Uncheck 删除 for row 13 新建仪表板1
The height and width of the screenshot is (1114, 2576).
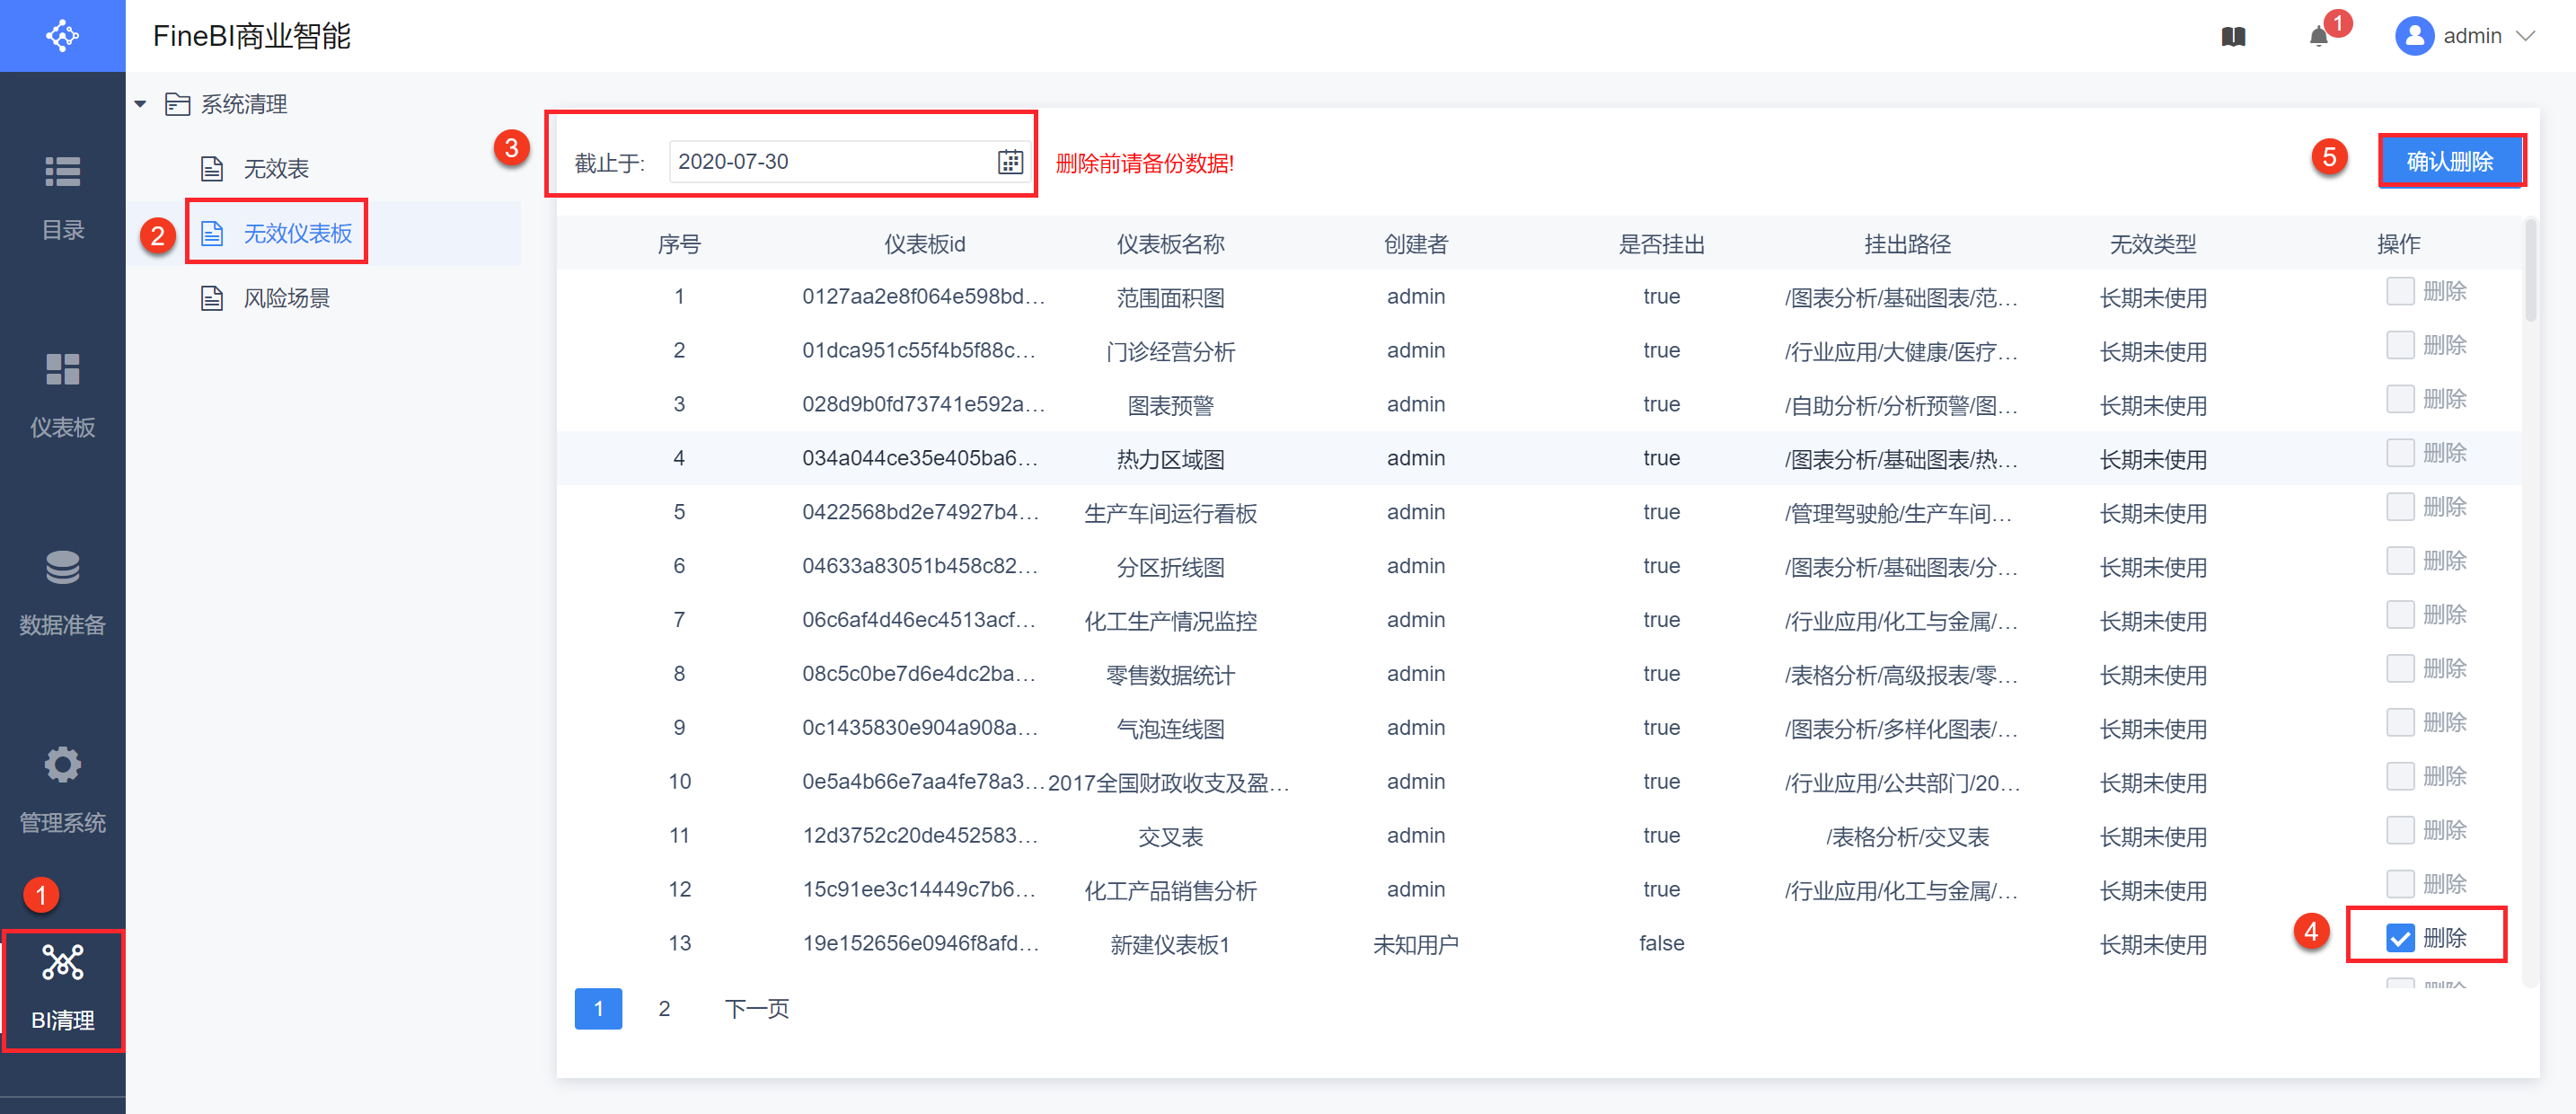2400,937
